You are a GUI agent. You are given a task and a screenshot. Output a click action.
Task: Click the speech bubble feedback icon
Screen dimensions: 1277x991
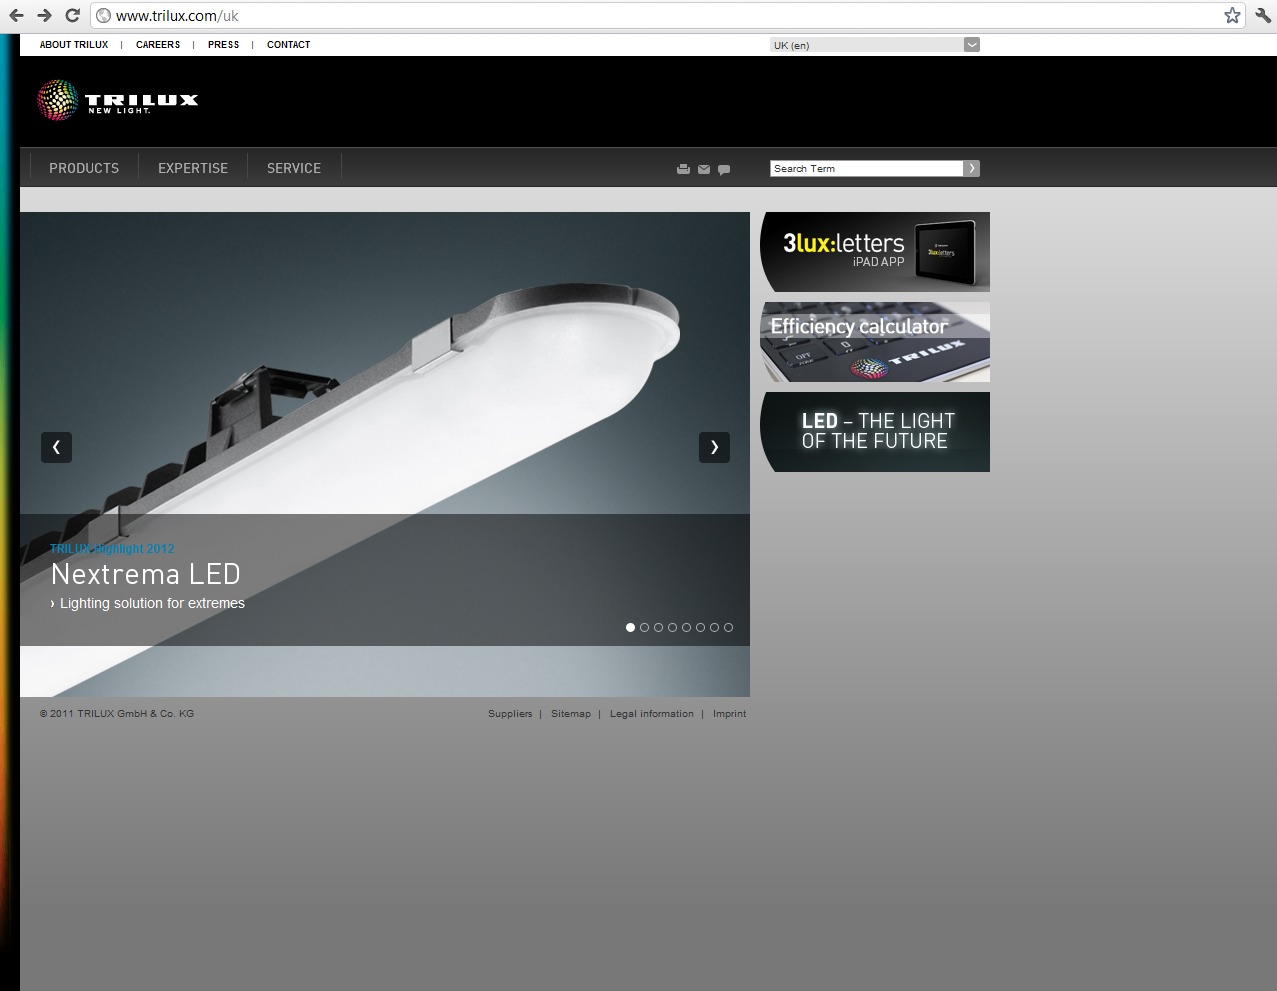click(724, 169)
